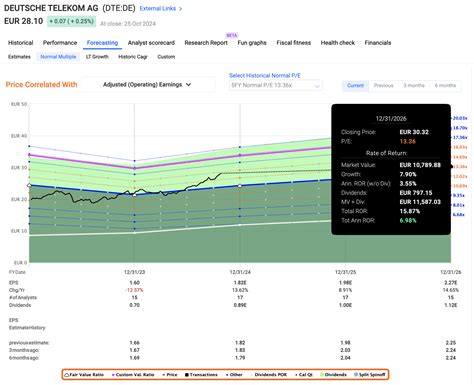
Task: Click the Closing Price EUR 30.32 value
Action: point(414,132)
